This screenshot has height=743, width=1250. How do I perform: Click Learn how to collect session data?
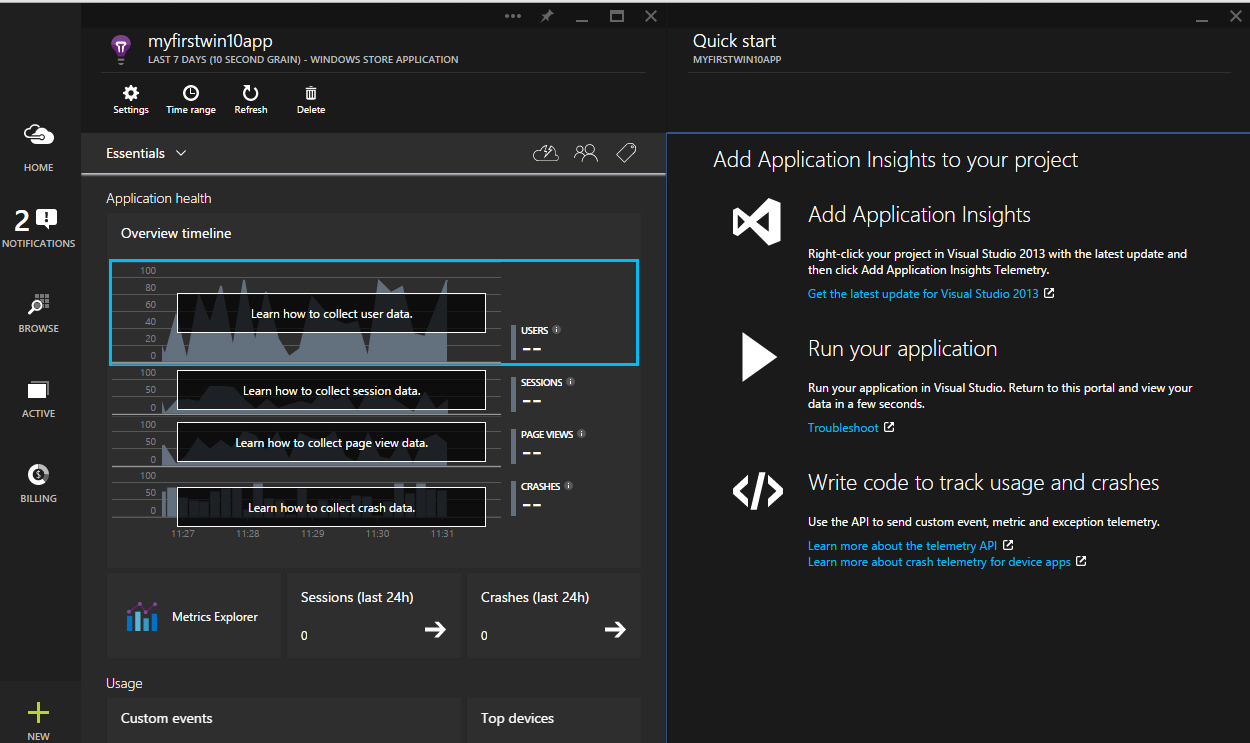(331, 390)
